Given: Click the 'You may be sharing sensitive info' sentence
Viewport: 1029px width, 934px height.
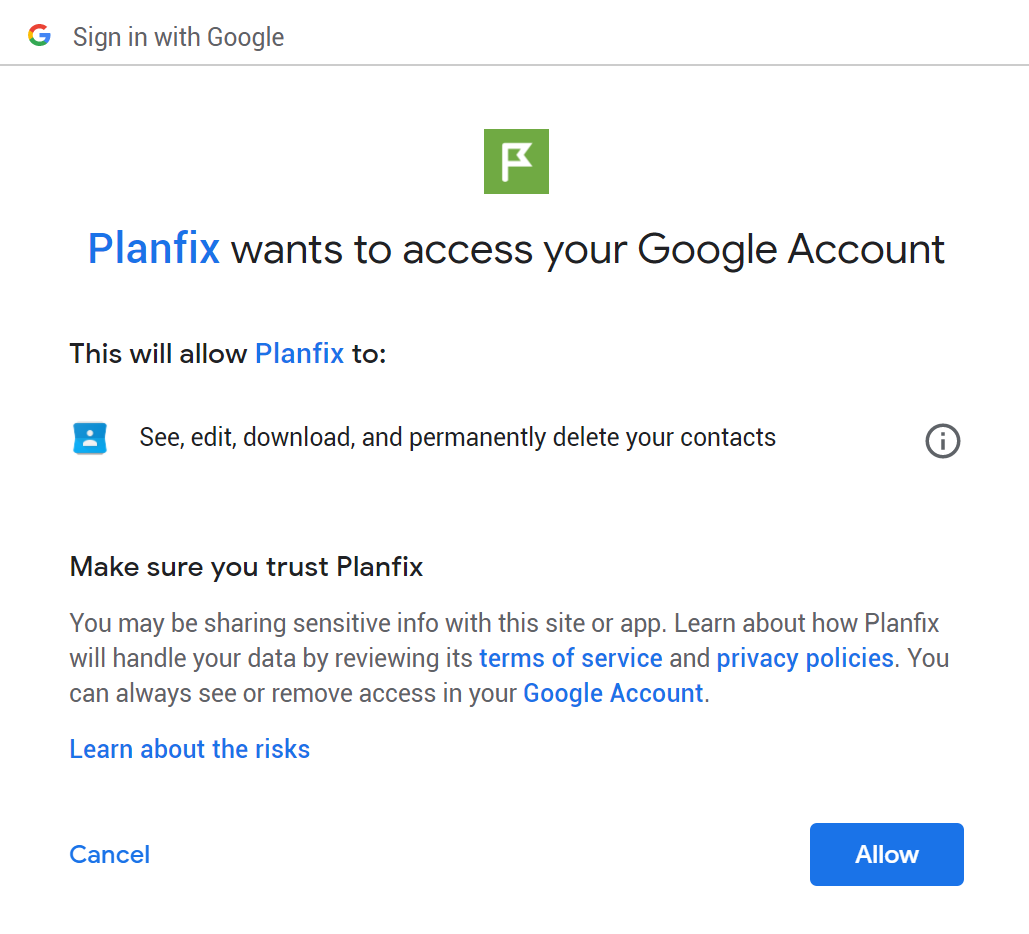Looking at the screenshot, I should click(368, 624).
